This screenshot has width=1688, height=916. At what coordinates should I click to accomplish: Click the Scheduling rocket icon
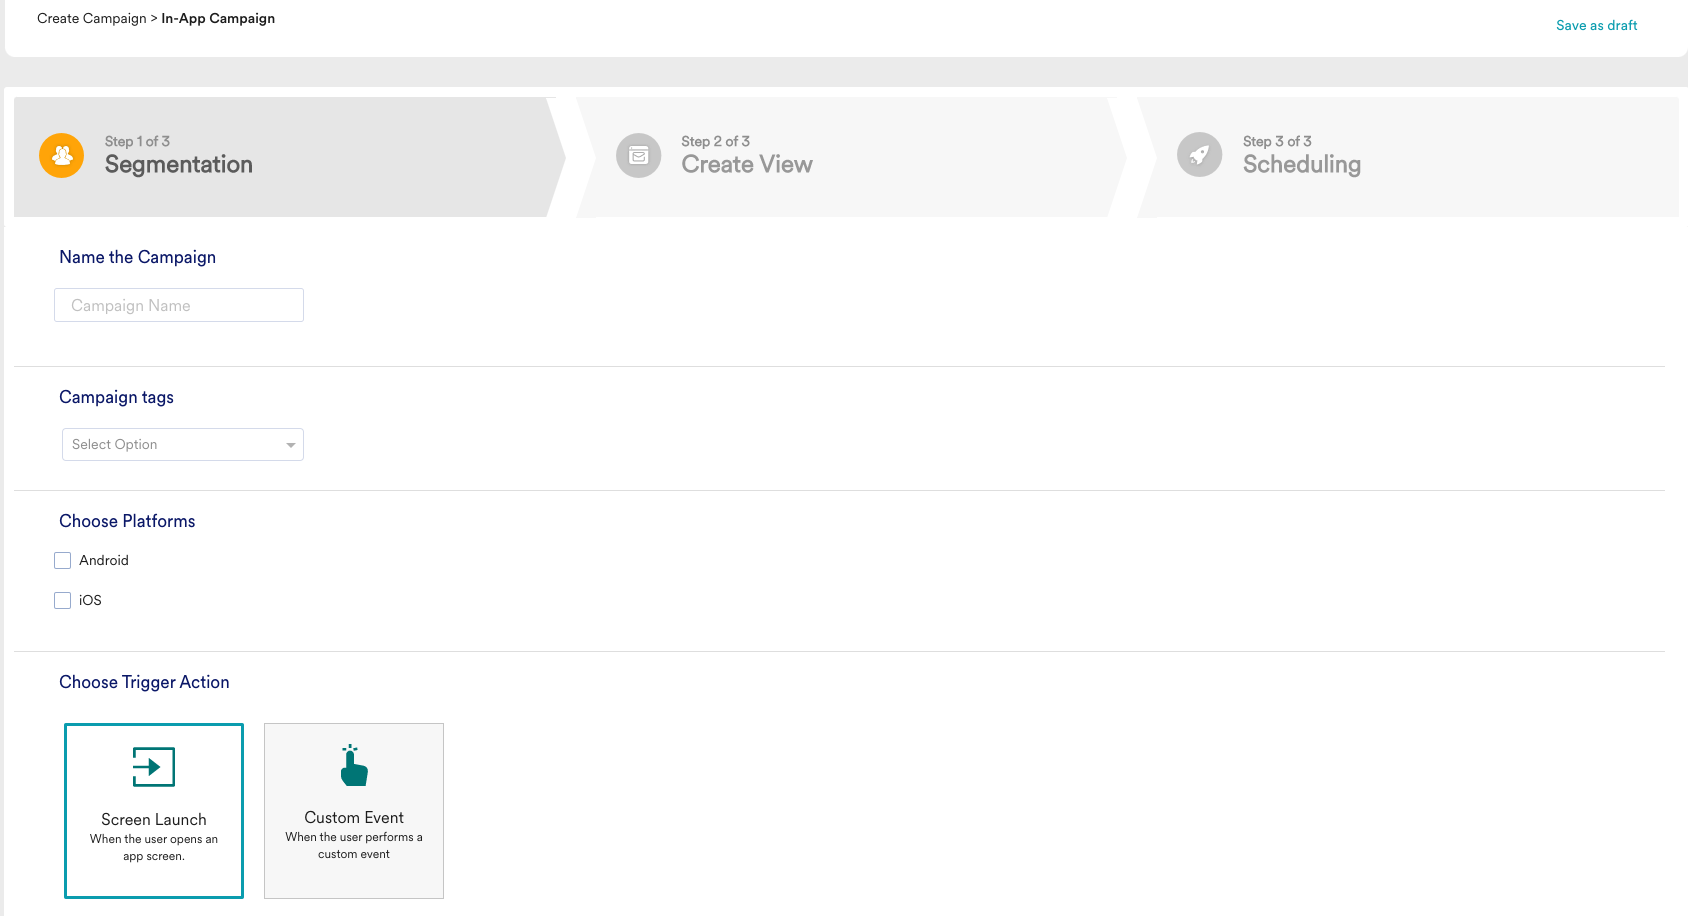click(x=1199, y=156)
